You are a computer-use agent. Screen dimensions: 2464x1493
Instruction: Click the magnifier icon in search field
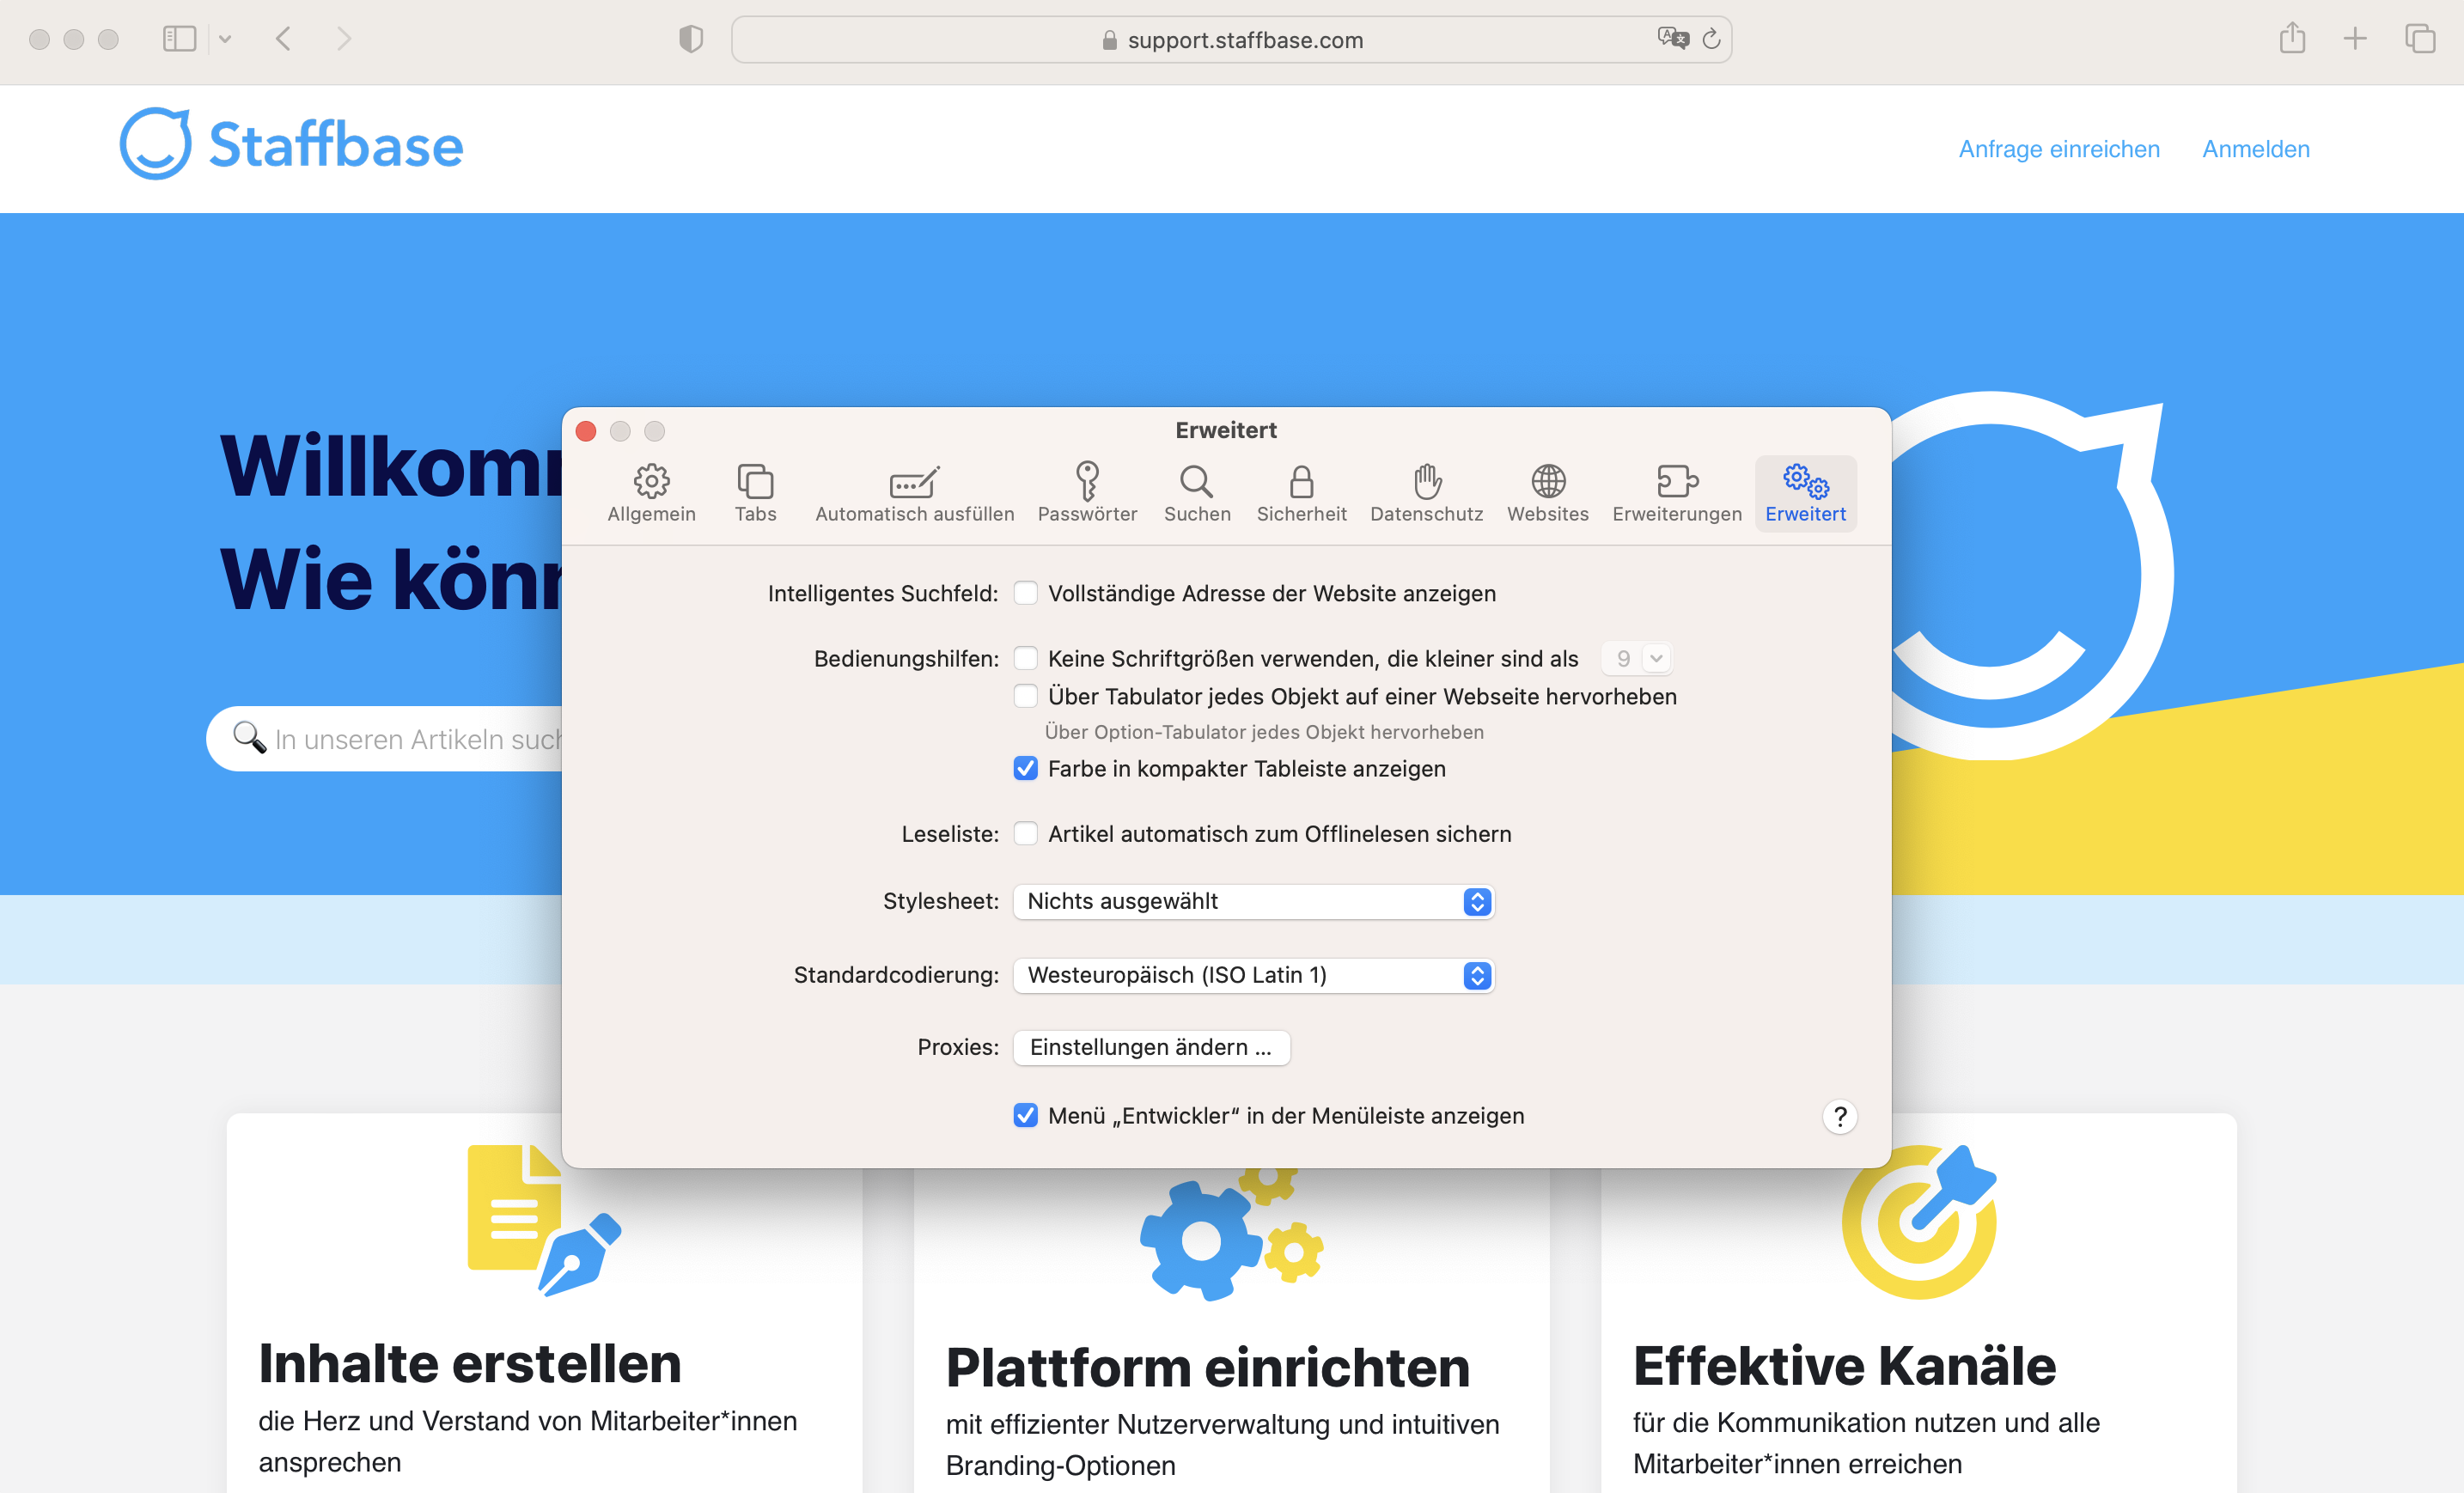(x=249, y=738)
